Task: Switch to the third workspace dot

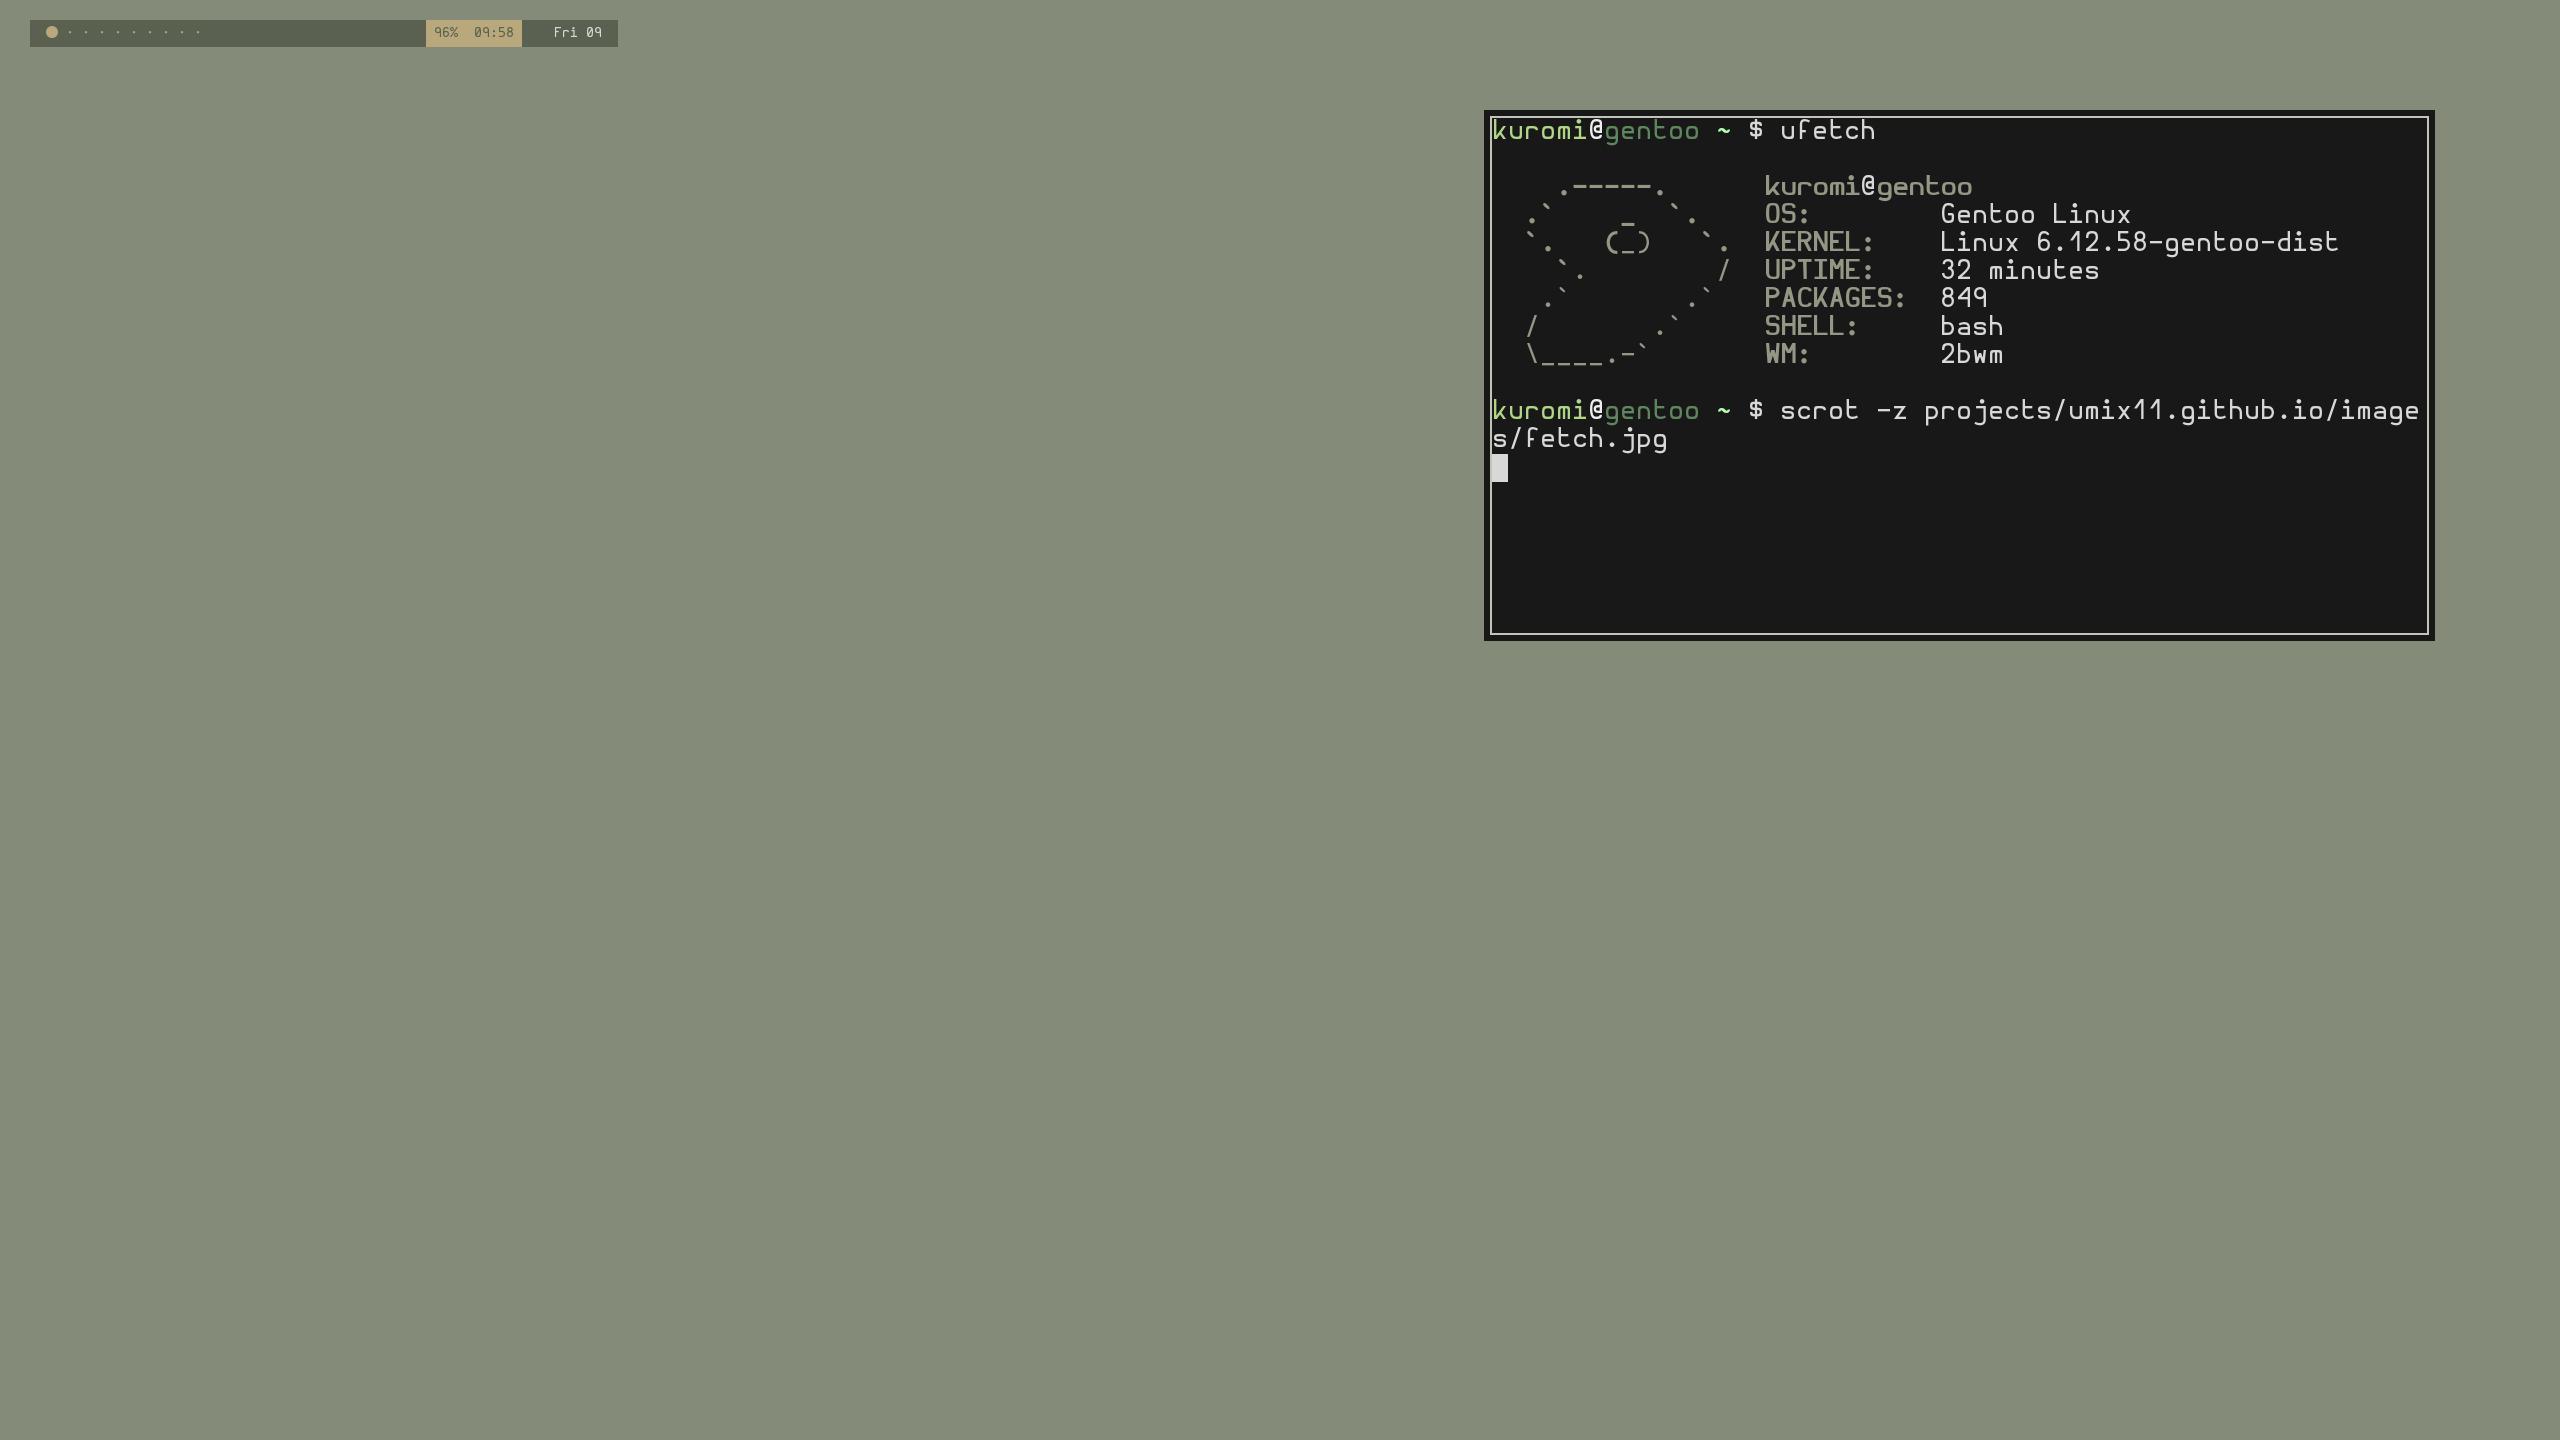Action: click(x=86, y=32)
